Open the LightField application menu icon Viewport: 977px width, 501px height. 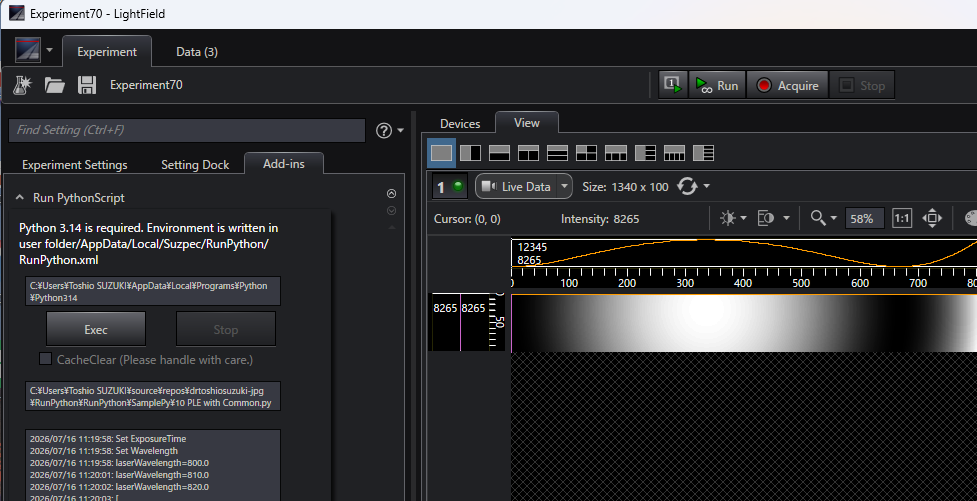pyautogui.click(x=28, y=50)
